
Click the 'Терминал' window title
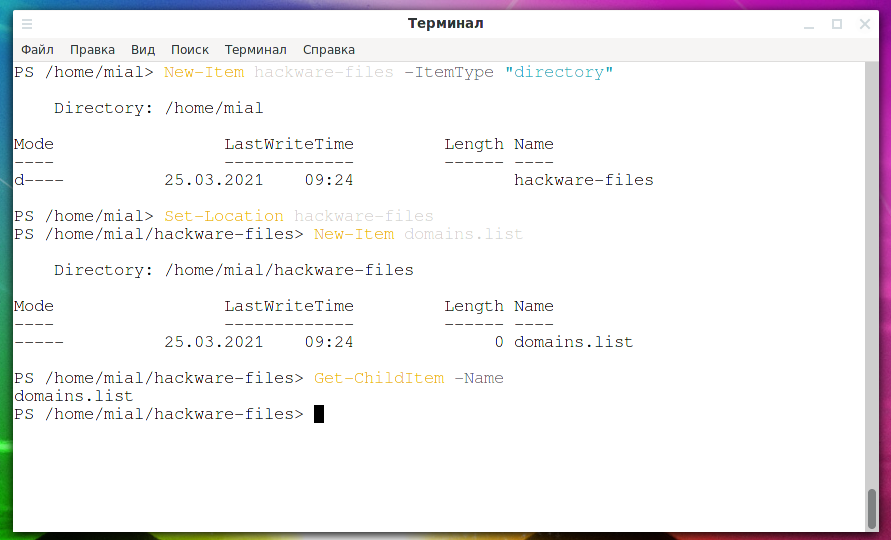tap(446, 23)
